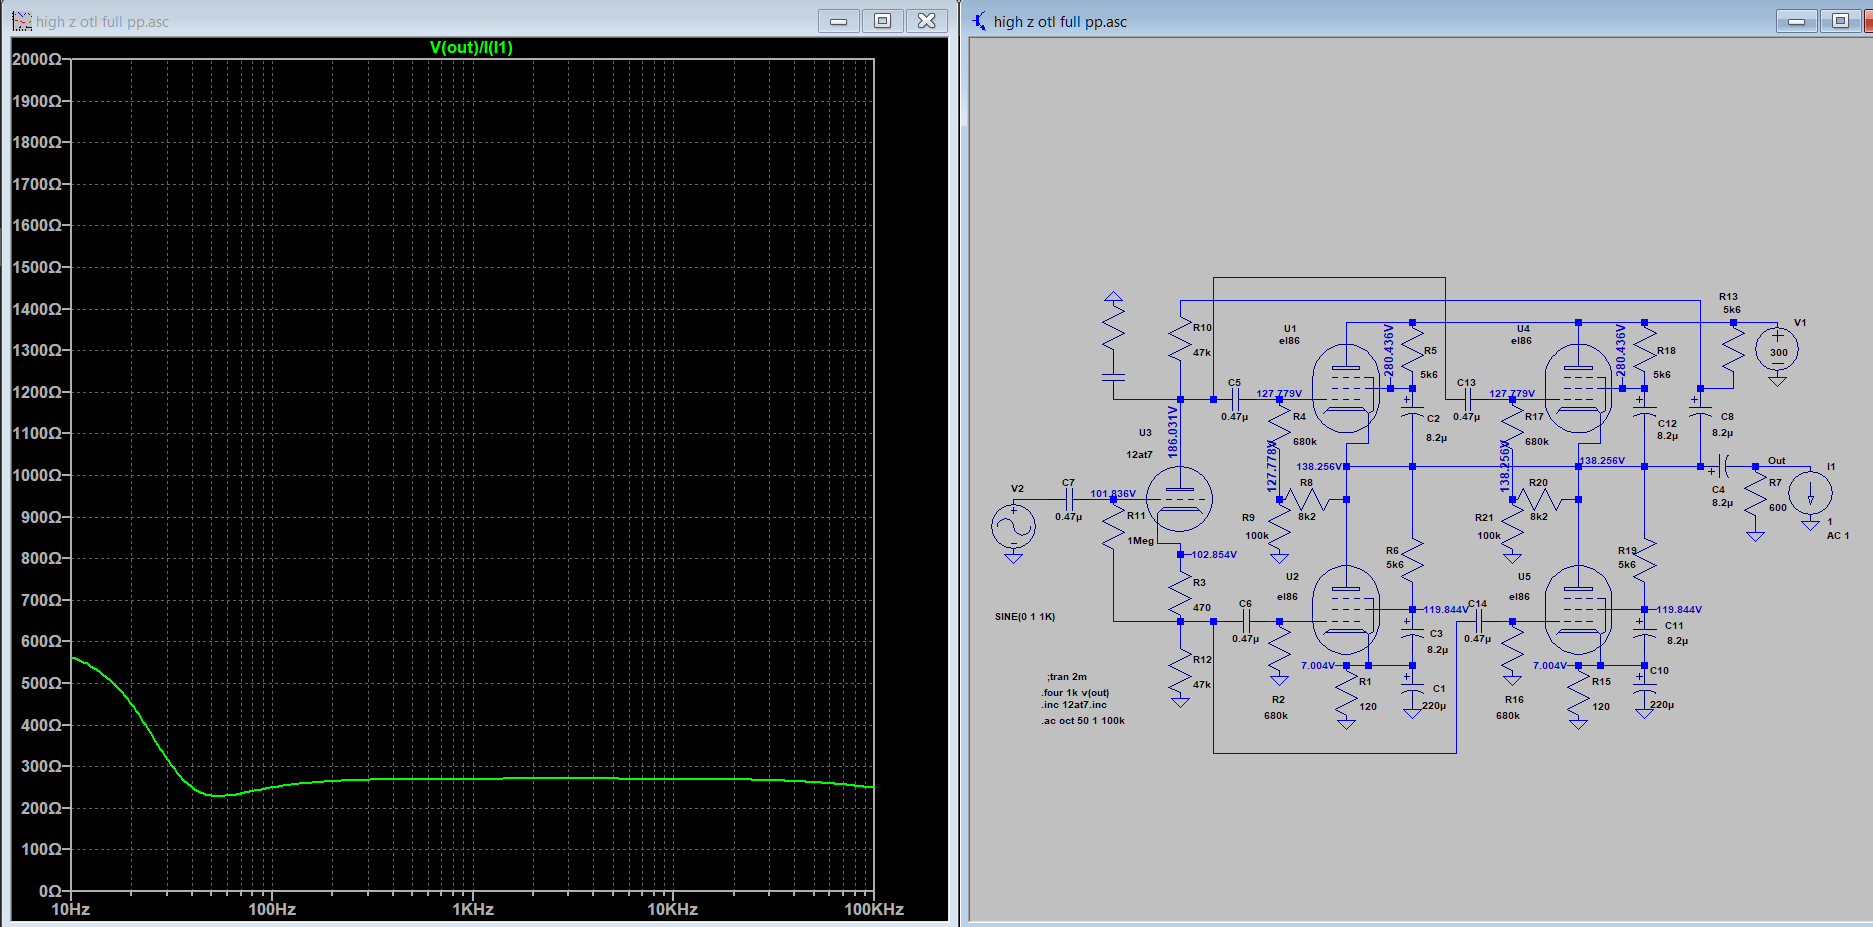Minimize the schematic window
Screen dimensions: 1873x927
pyautogui.click(x=1797, y=21)
